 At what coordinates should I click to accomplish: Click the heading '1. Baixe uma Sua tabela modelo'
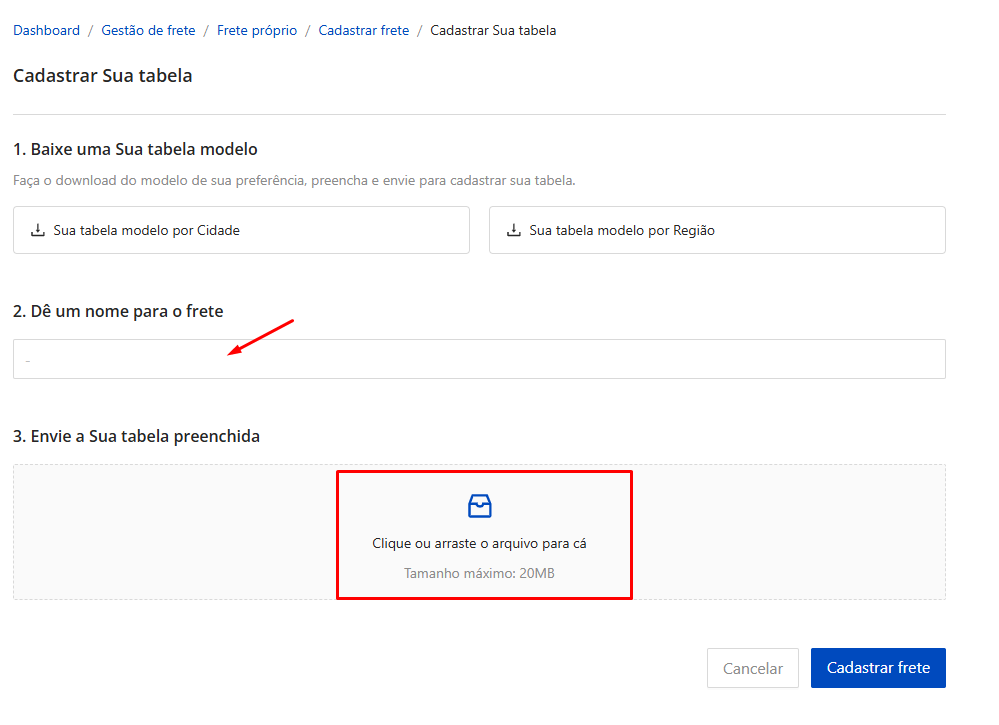(135, 149)
